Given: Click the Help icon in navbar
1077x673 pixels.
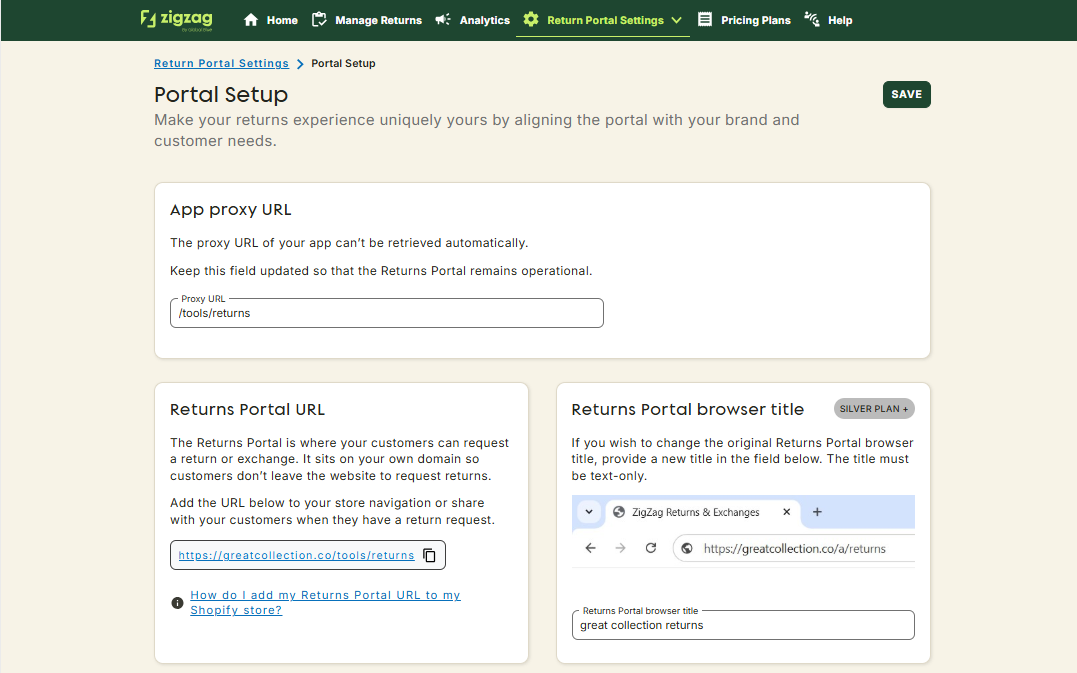Looking at the screenshot, I should [x=812, y=20].
